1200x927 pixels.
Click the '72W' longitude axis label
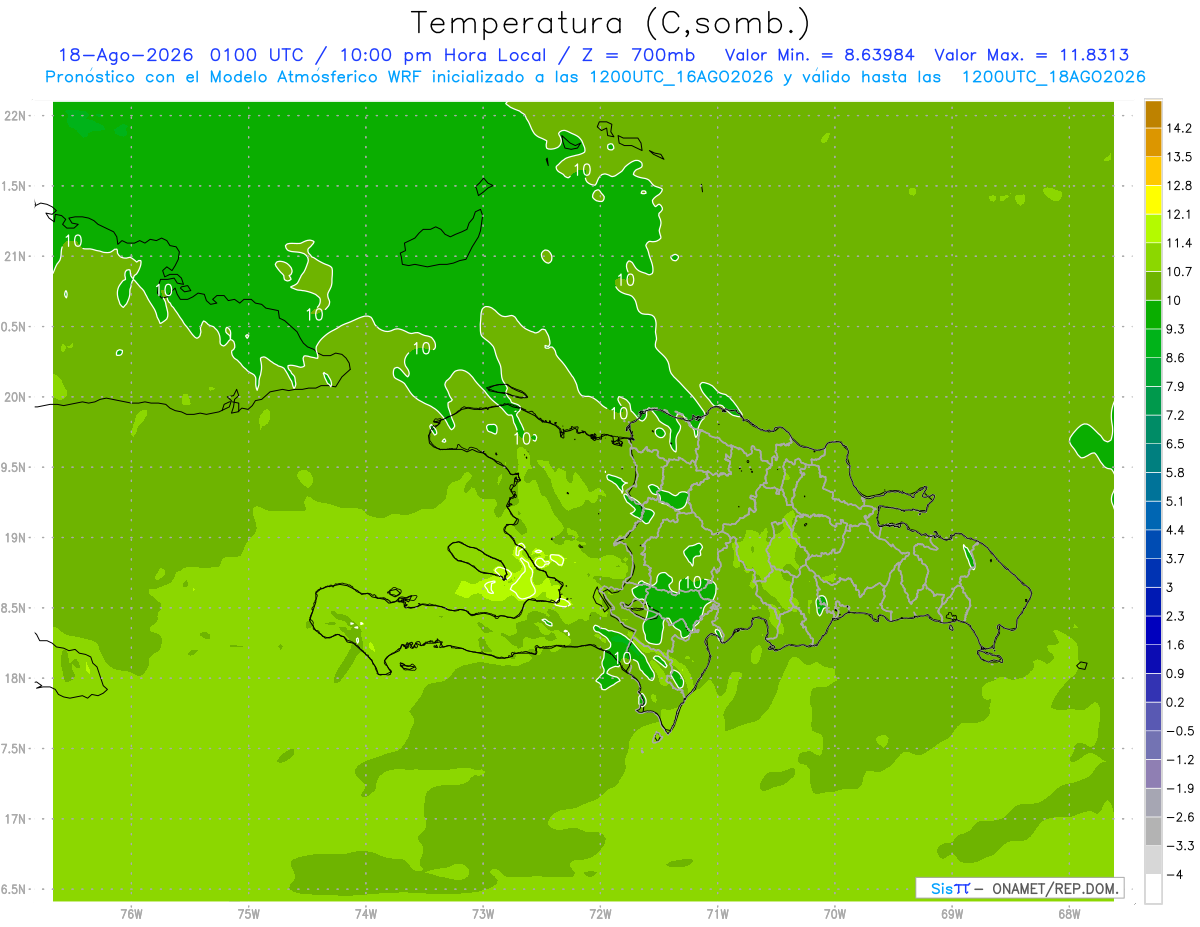600,914
